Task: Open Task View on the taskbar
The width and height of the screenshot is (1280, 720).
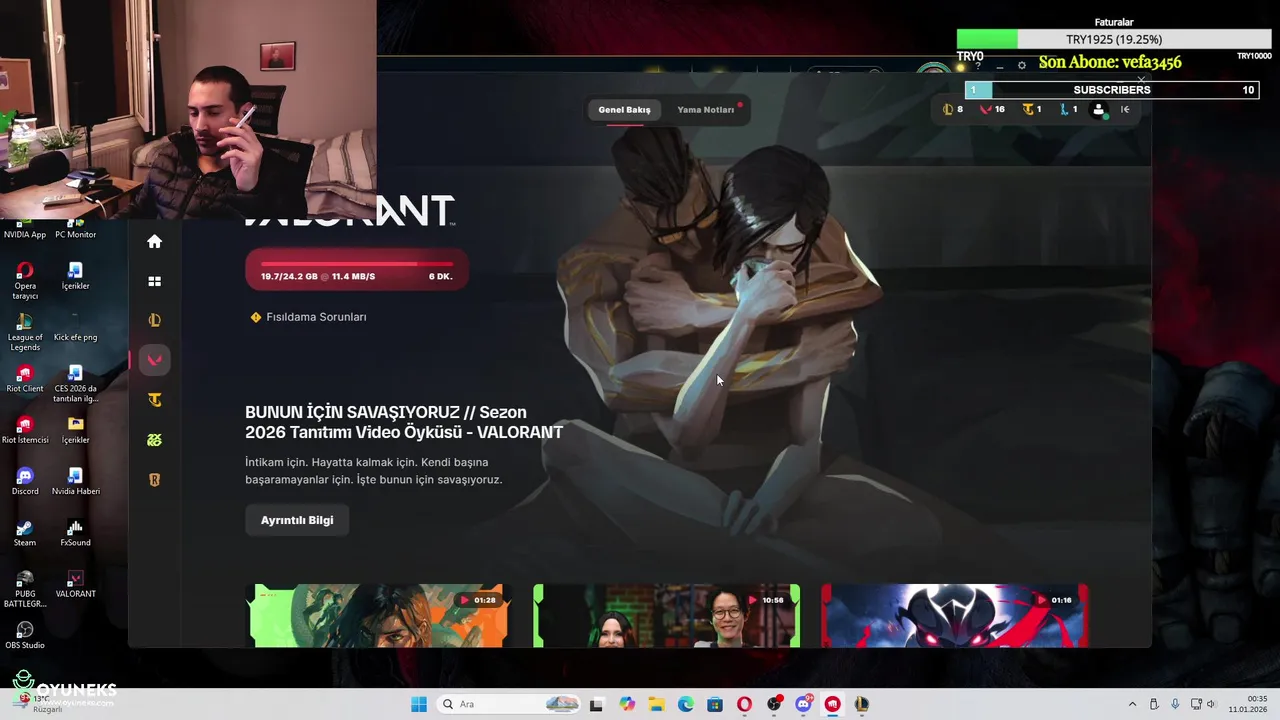Action: (597, 704)
